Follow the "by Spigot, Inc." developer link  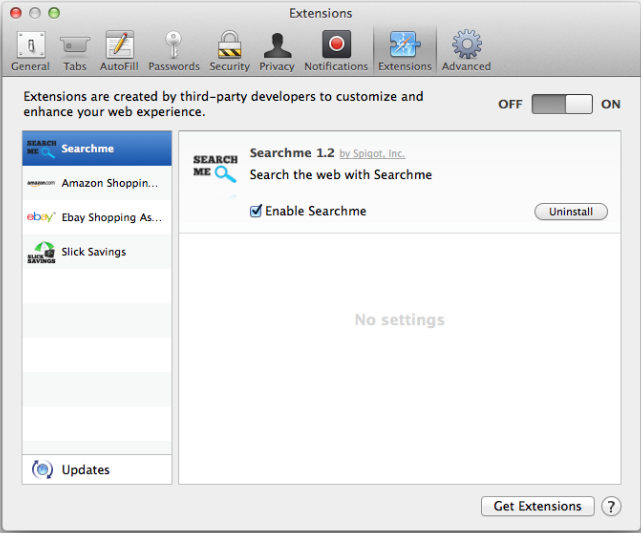click(x=372, y=154)
